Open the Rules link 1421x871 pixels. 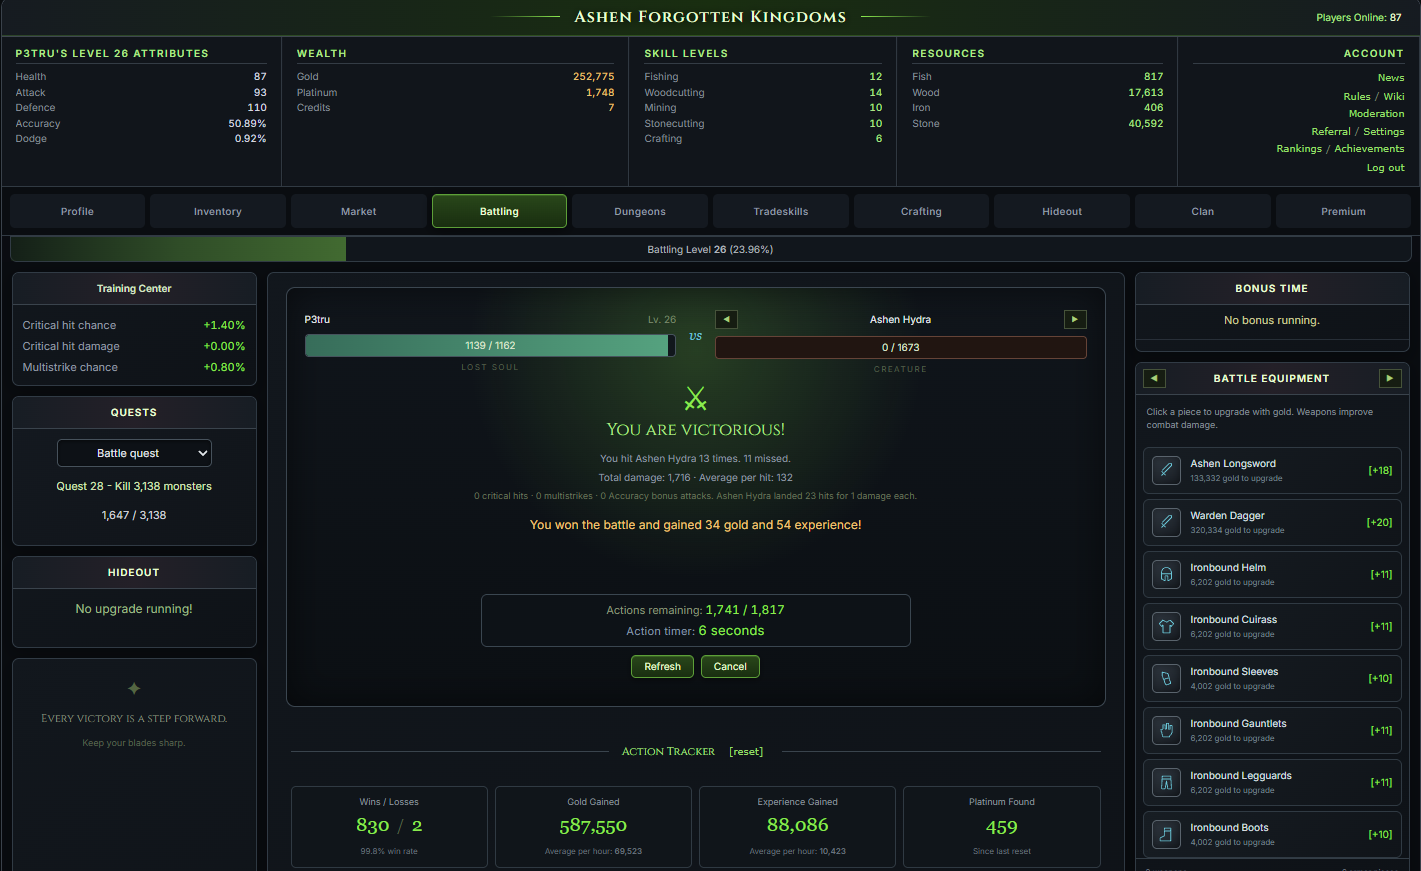coord(1357,96)
